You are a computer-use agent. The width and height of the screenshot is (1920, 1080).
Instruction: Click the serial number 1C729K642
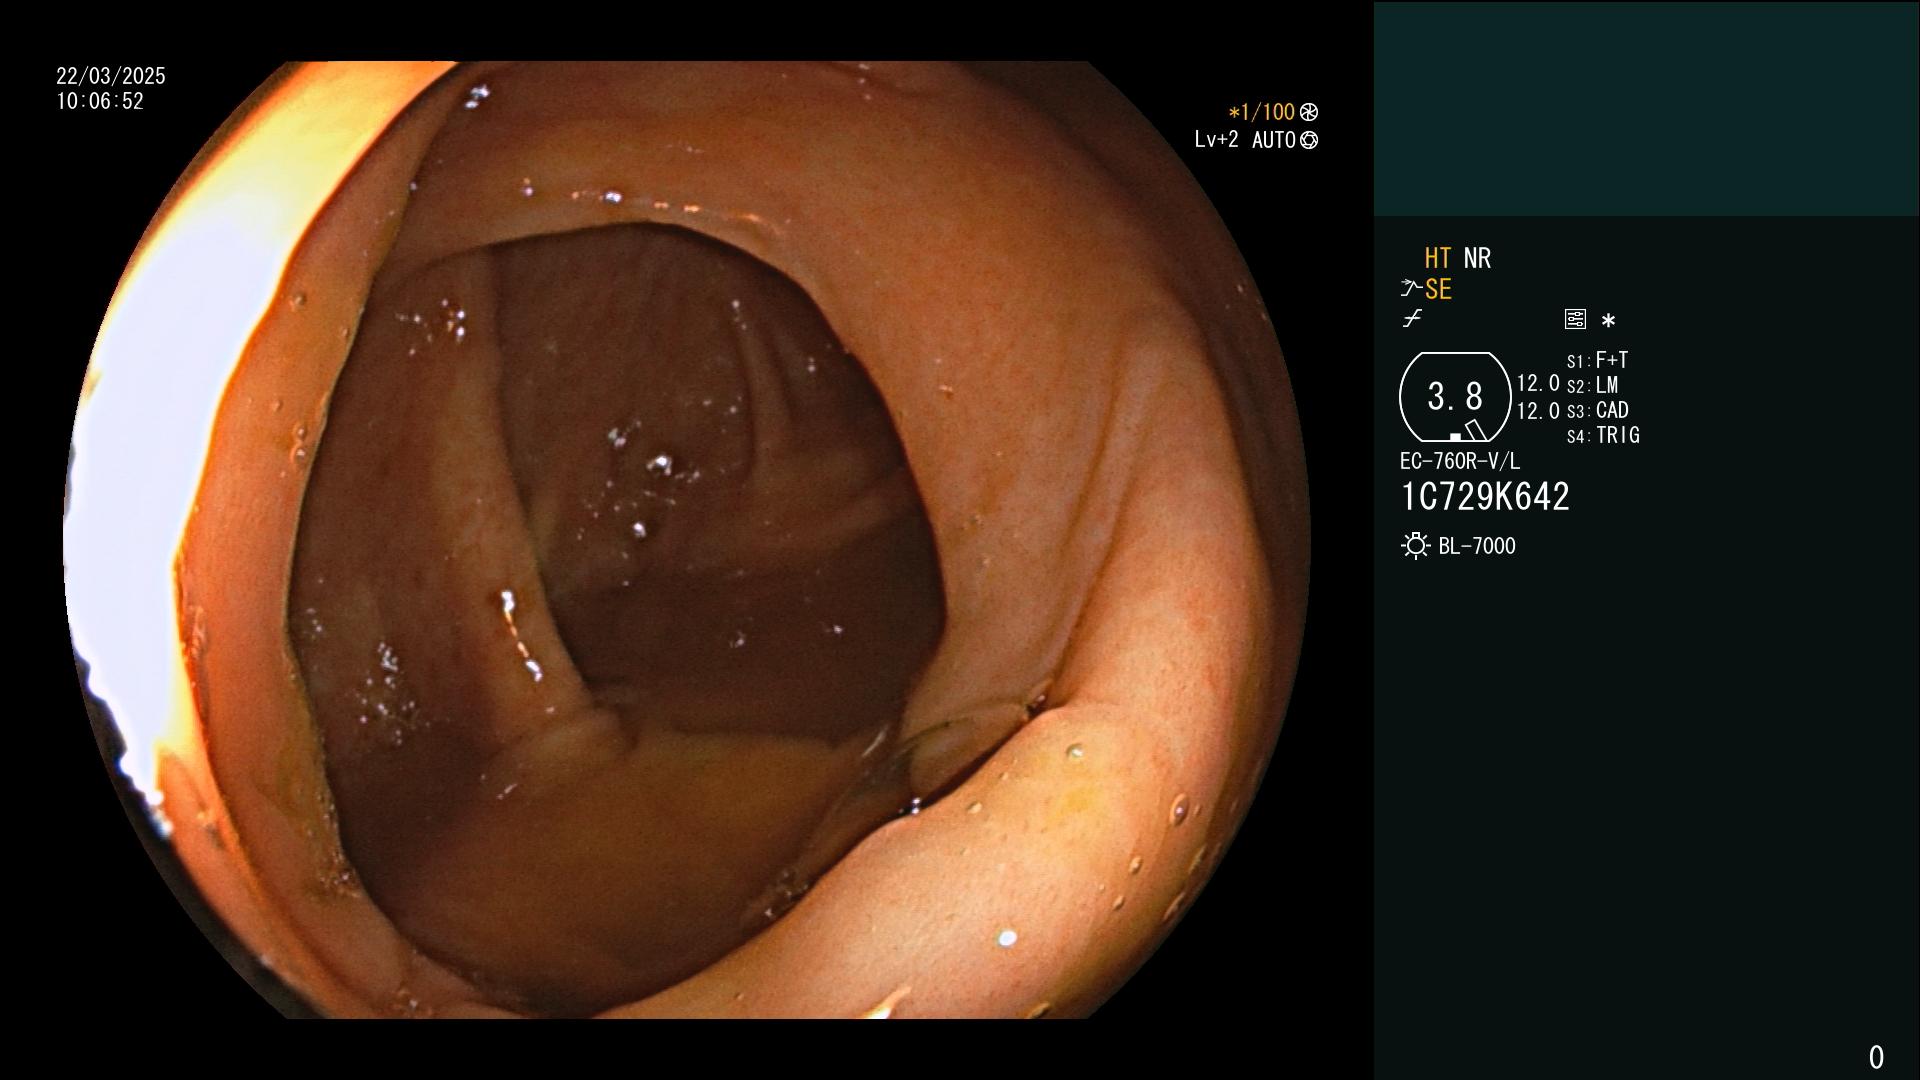click(1485, 497)
